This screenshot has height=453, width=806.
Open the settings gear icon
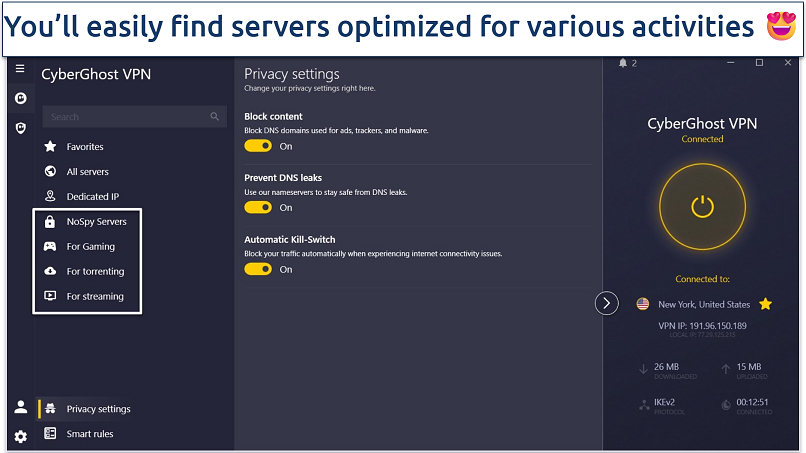(21, 437)
